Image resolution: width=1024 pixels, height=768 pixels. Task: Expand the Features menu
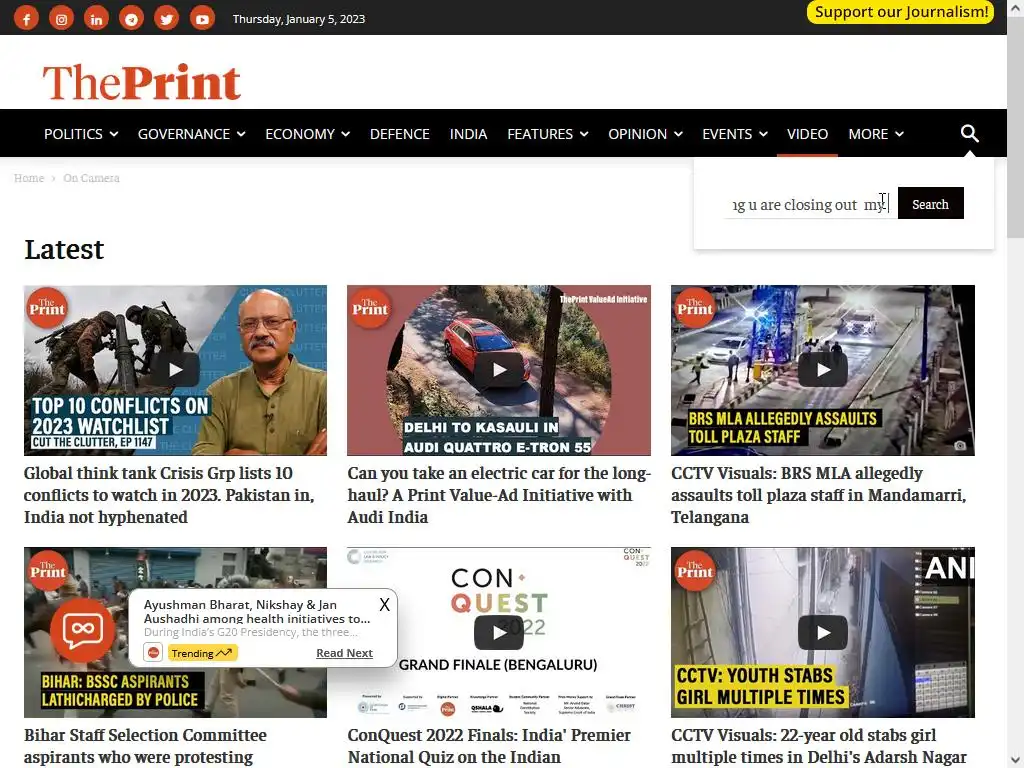click(x=548, y=134)
